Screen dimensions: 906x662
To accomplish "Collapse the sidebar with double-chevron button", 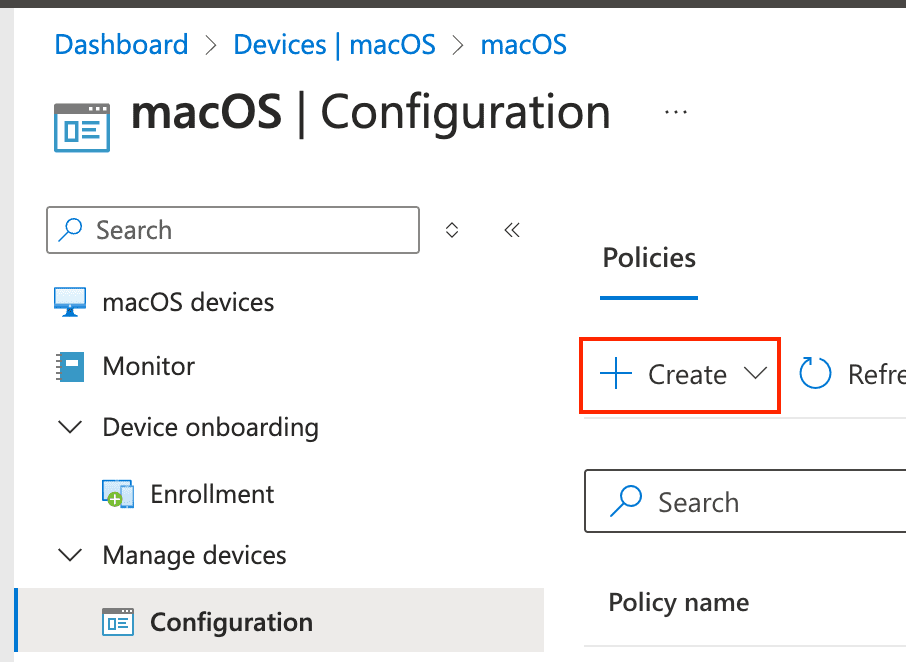I will tap(511, 229).
